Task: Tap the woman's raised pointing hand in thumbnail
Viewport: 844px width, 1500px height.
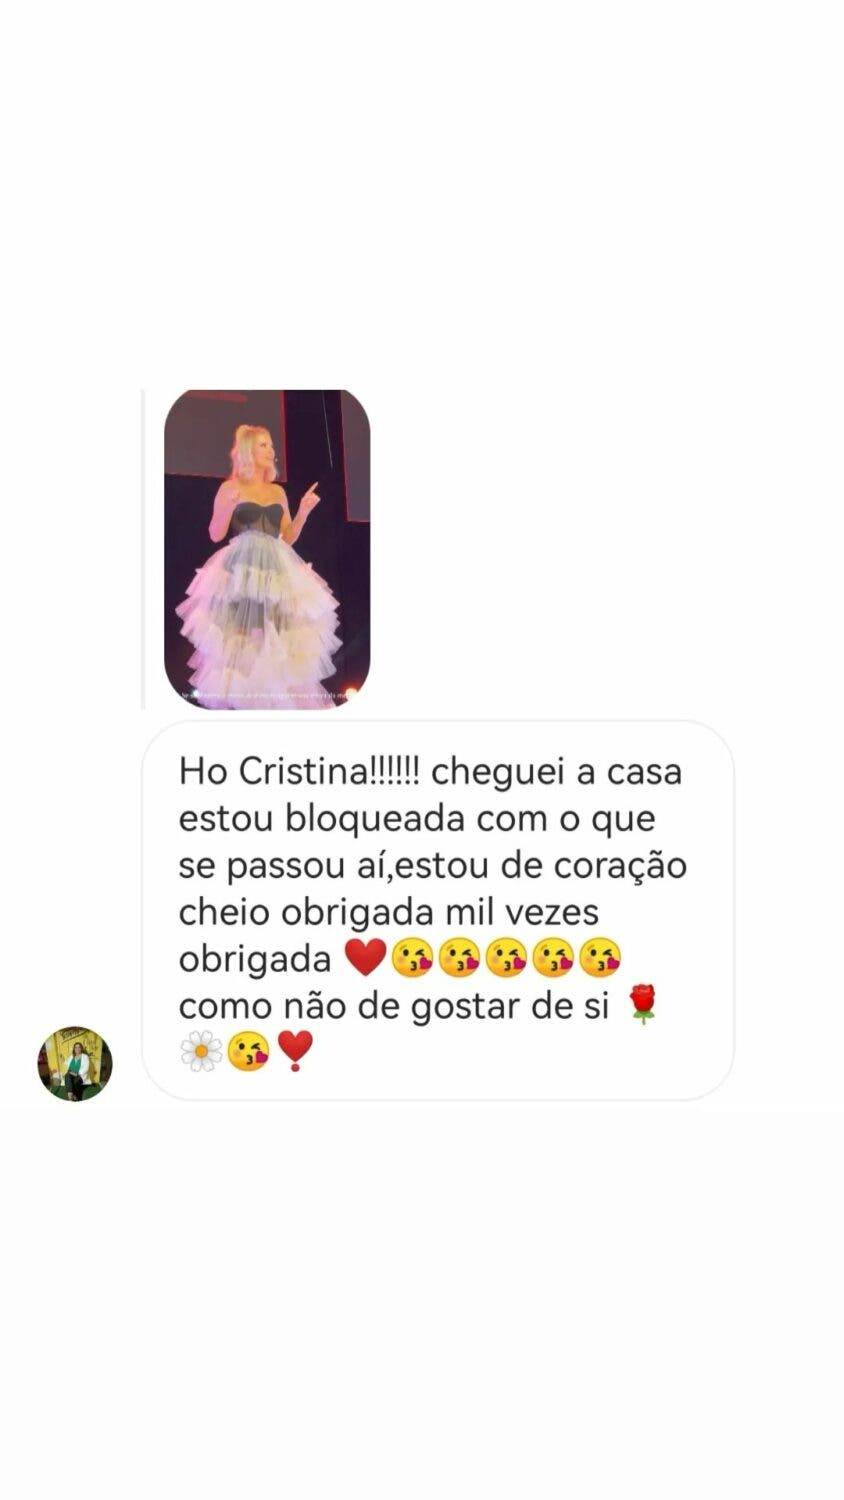Action: 311,492
